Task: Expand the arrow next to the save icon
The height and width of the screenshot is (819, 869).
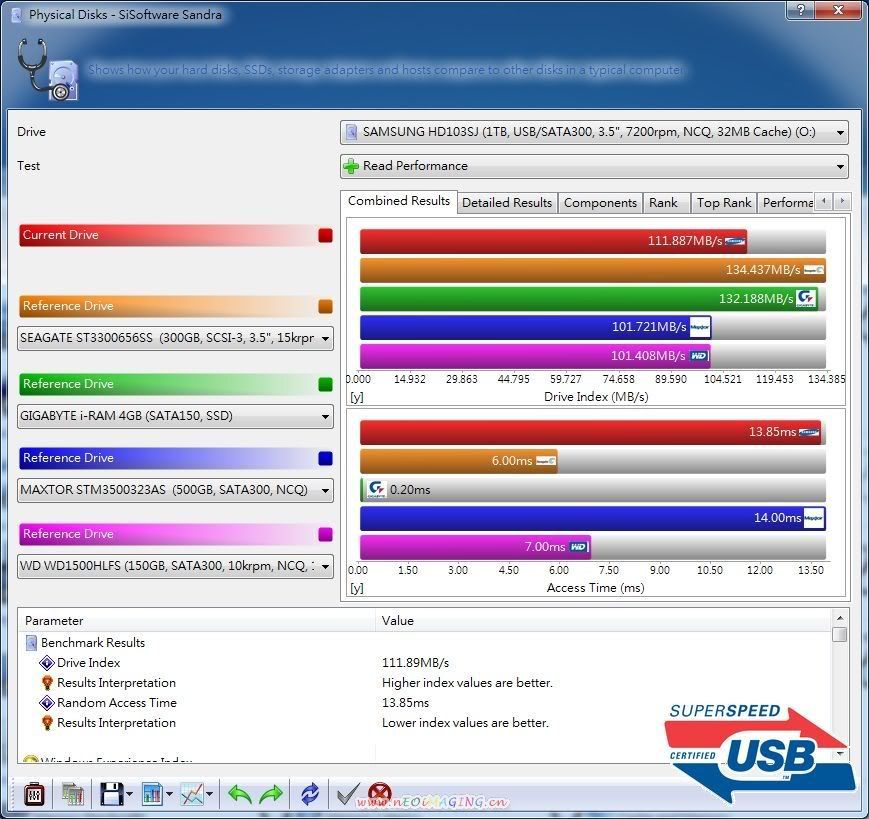Action: [x=130, y=795]
